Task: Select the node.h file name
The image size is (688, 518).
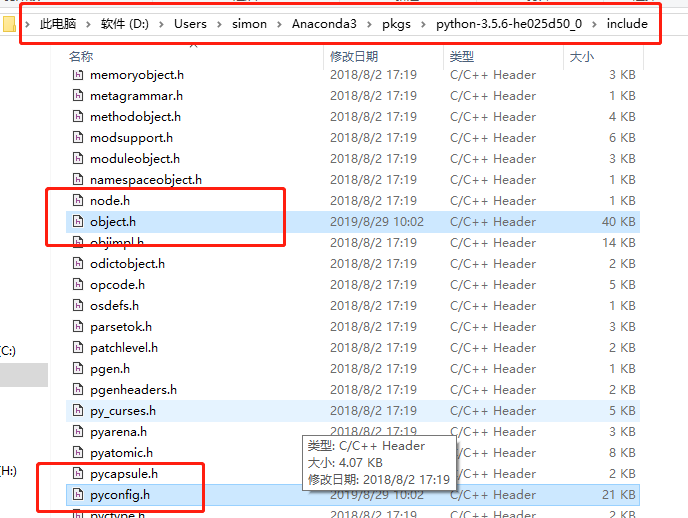Action: pos(110,201)
